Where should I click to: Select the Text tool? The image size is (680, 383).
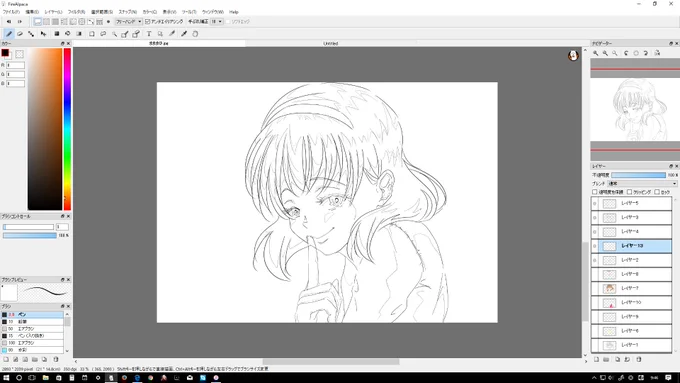[x=149, y=34]
